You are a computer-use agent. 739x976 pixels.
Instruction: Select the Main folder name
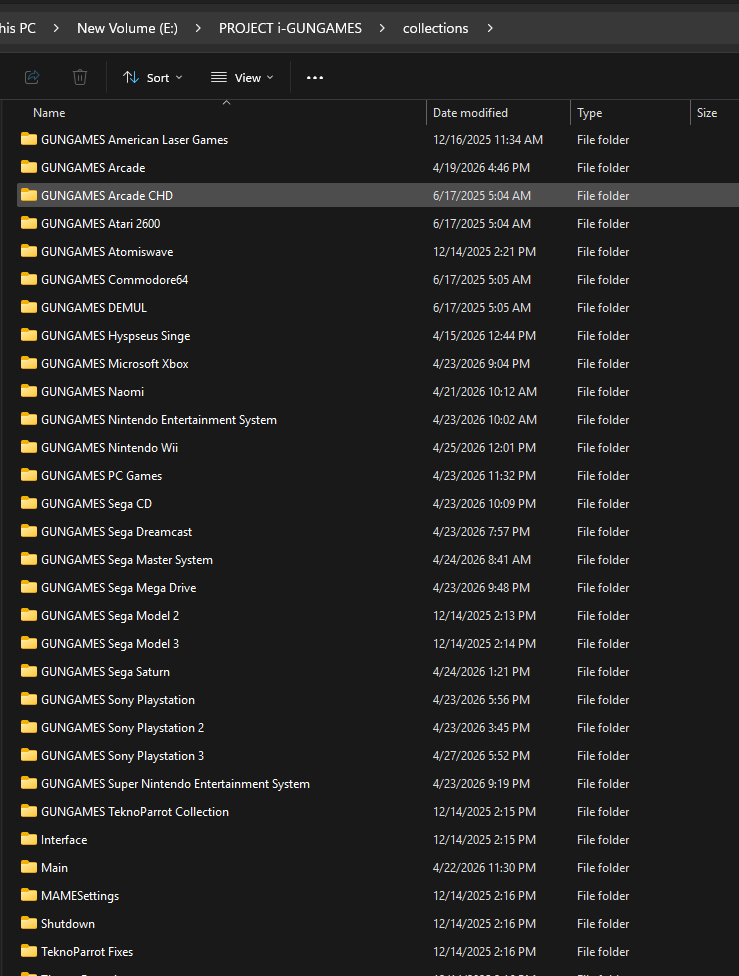(x=54, y=868)
